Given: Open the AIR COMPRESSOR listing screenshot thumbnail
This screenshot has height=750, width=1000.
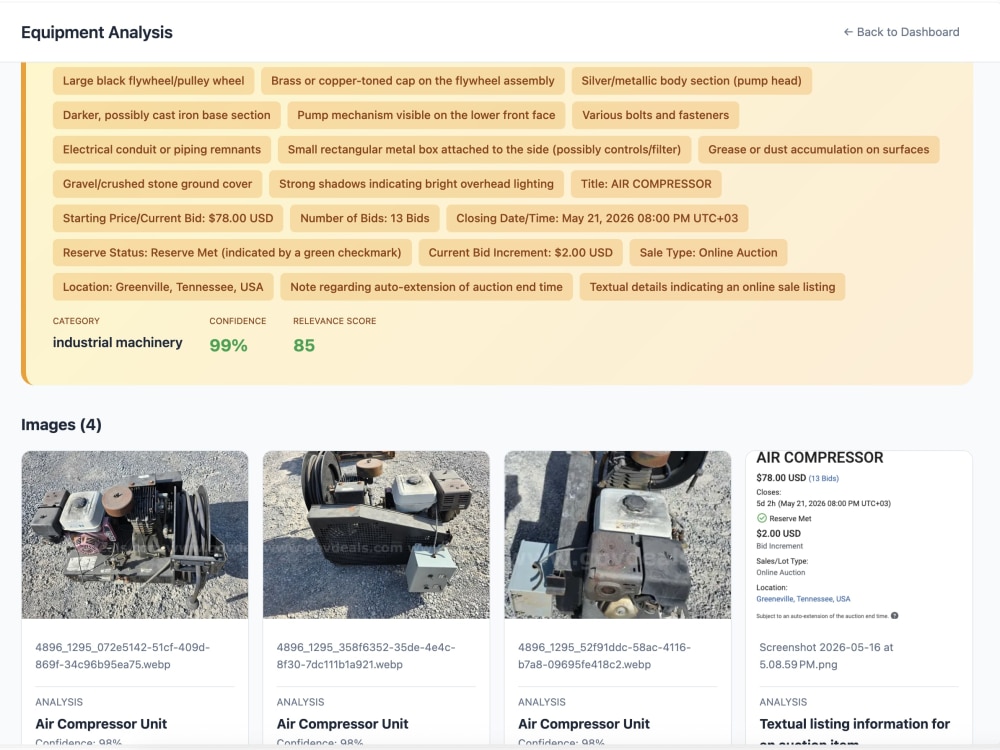Looking at the screenshot, I should click(x=859, y=535).
